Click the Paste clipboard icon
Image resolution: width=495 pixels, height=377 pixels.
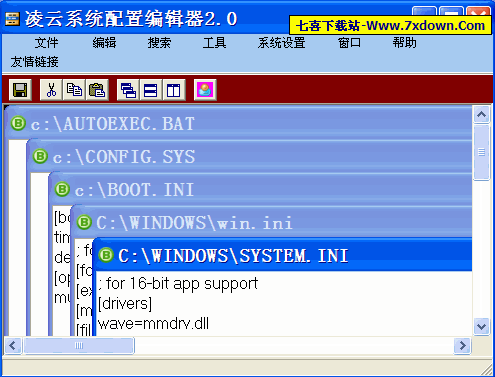pos(97,90)
